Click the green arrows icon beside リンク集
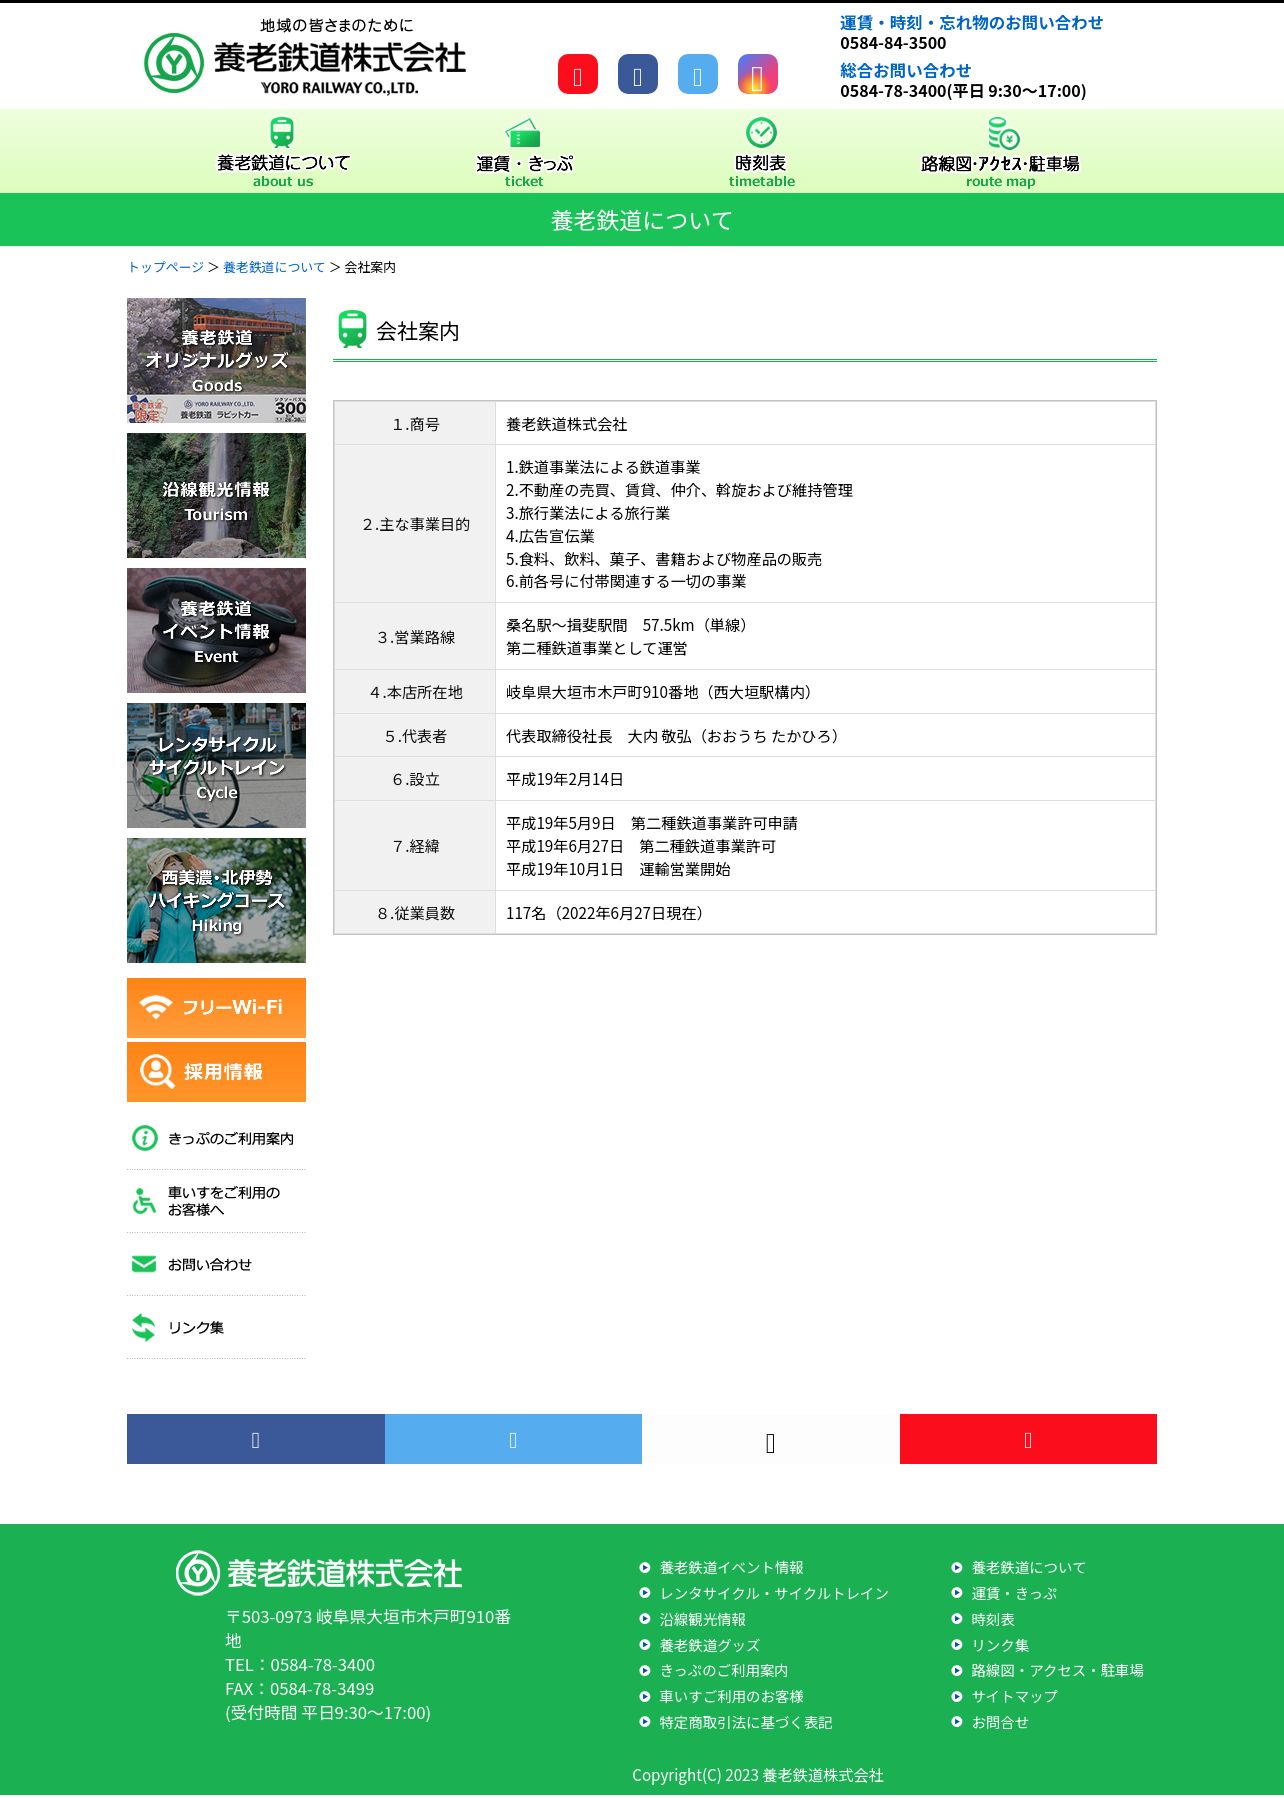 (x=144, y=1327)
